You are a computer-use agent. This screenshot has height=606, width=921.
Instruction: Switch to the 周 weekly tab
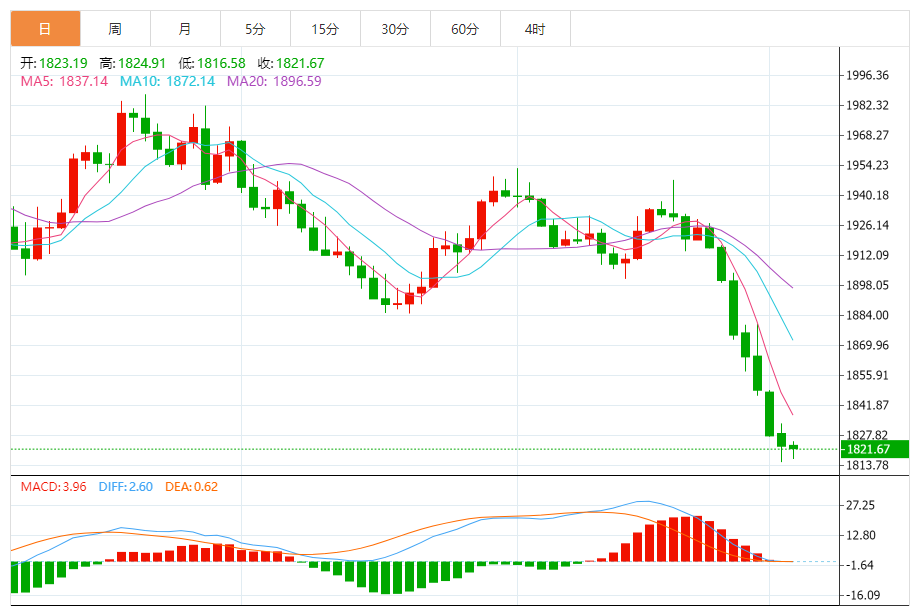(115, 29)
